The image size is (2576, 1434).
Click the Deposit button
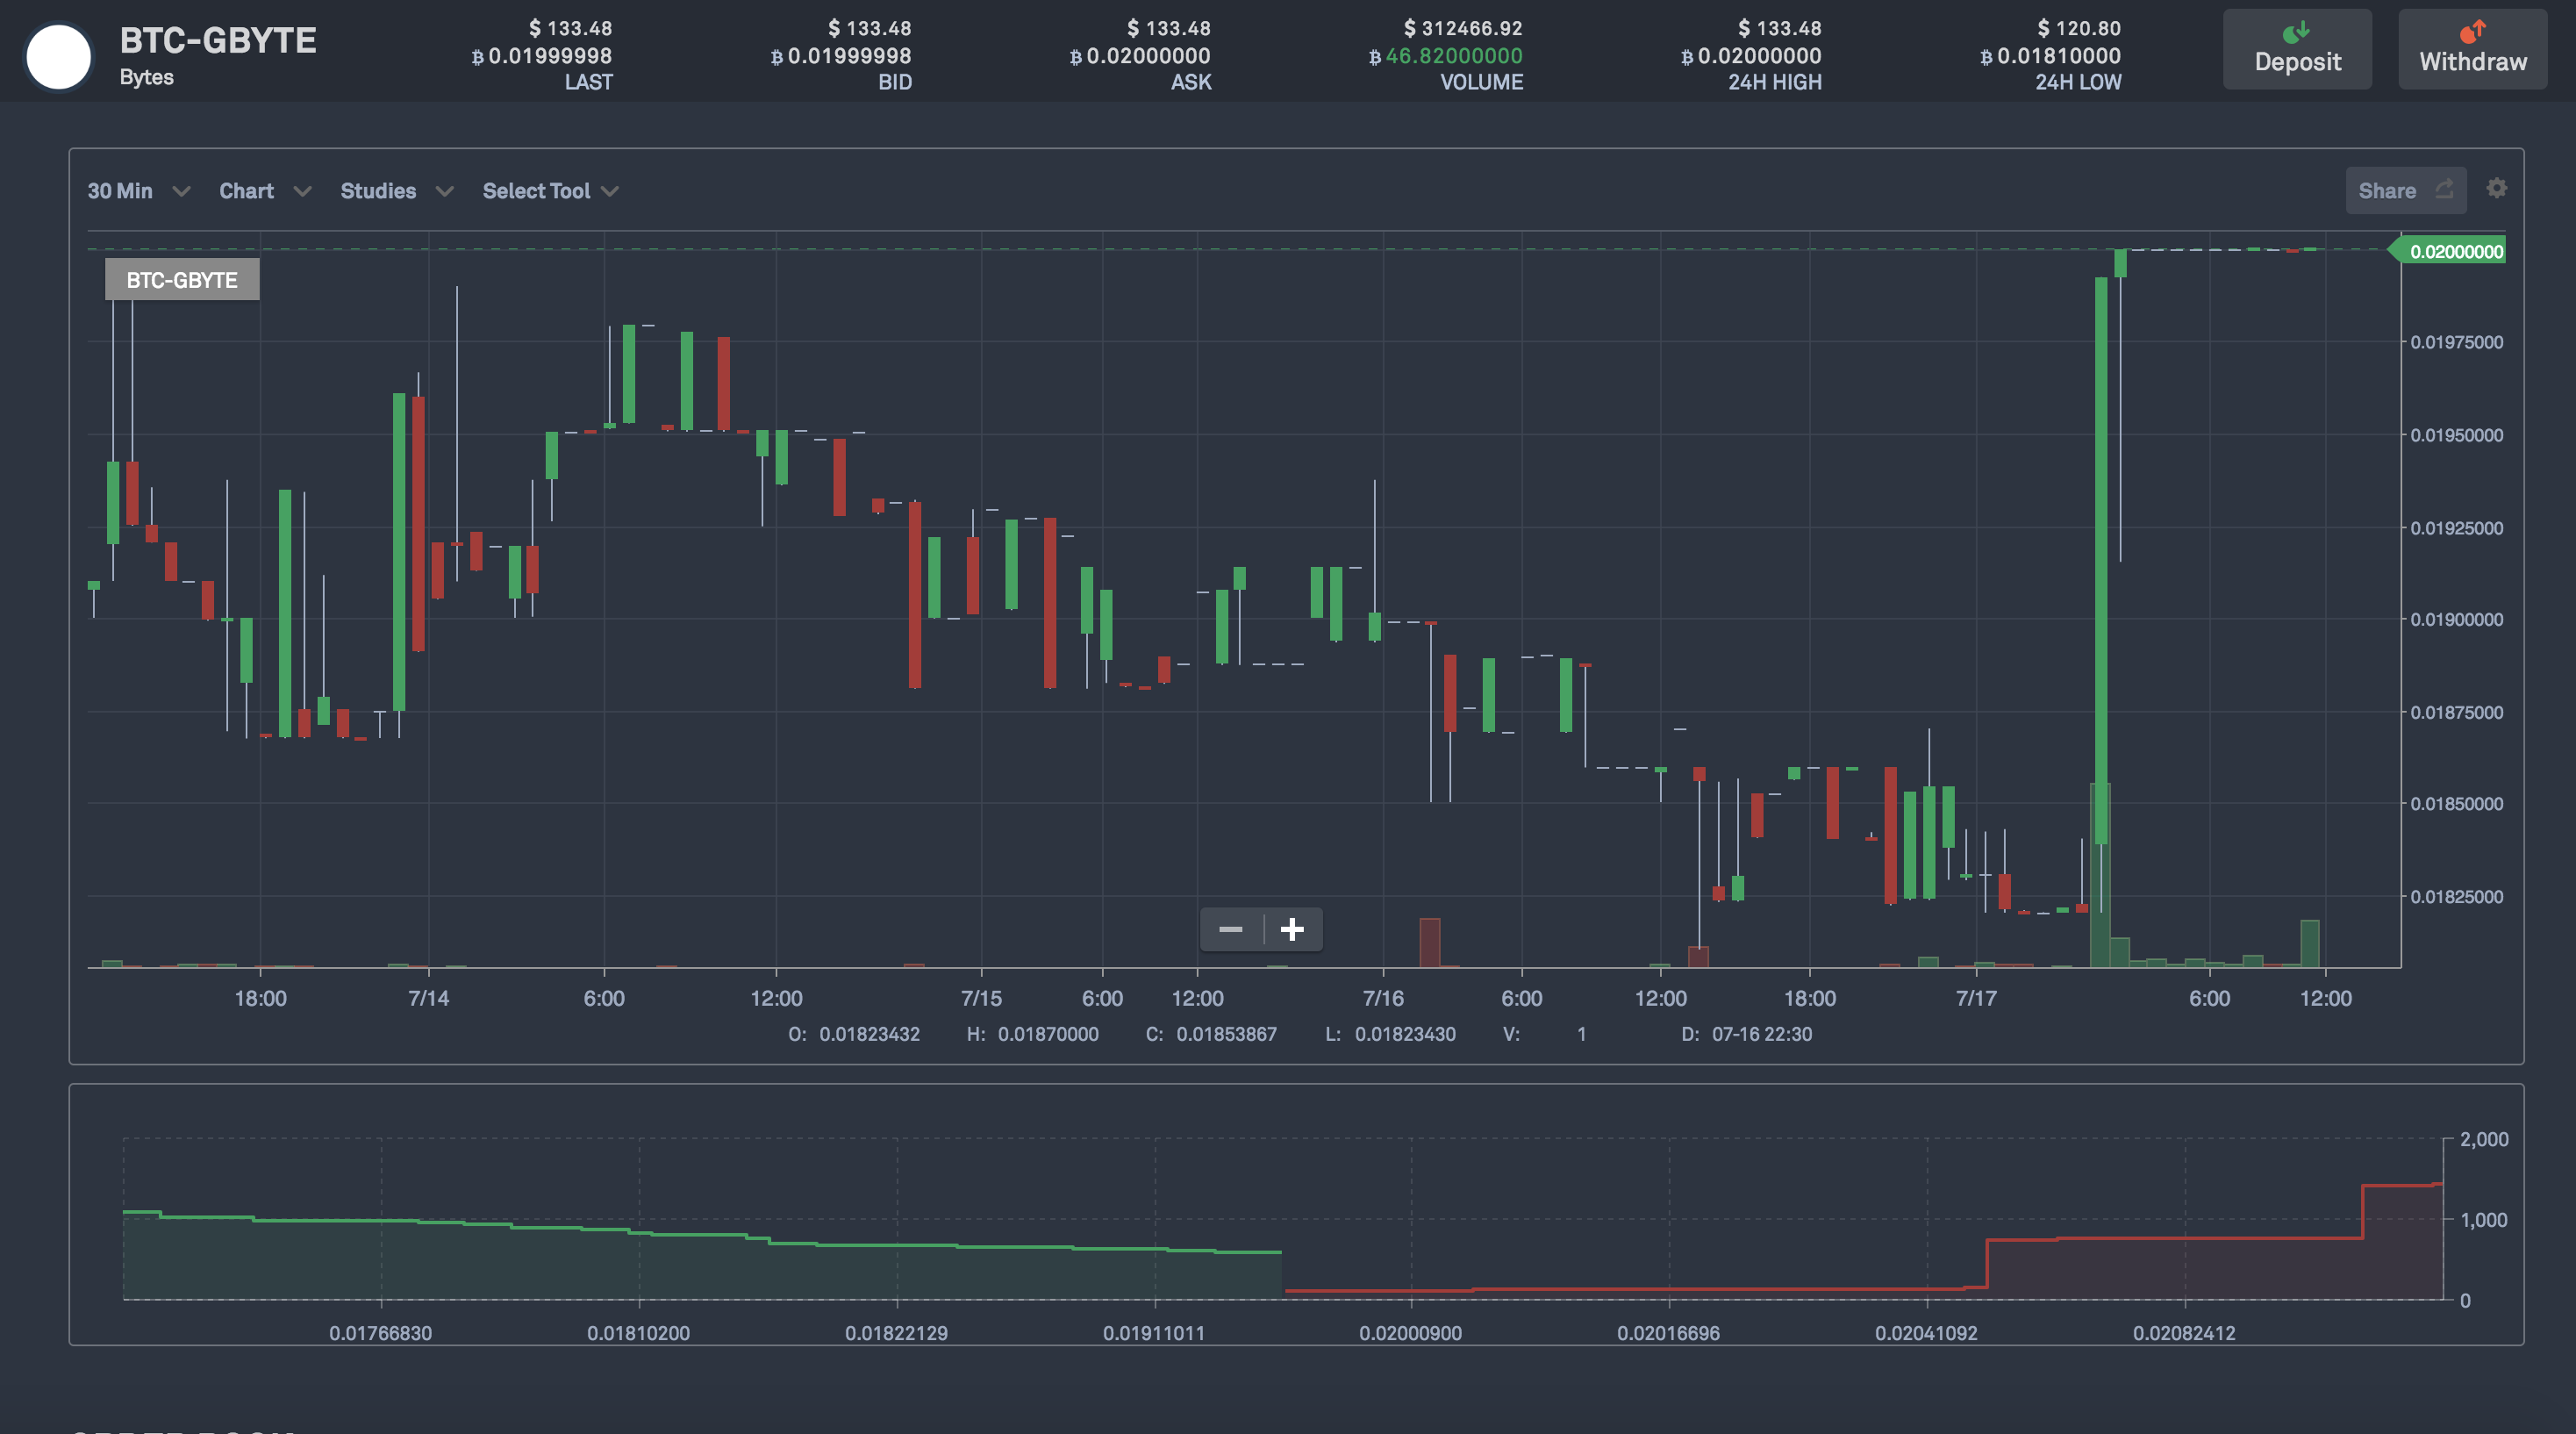(x=2297, y=50)
